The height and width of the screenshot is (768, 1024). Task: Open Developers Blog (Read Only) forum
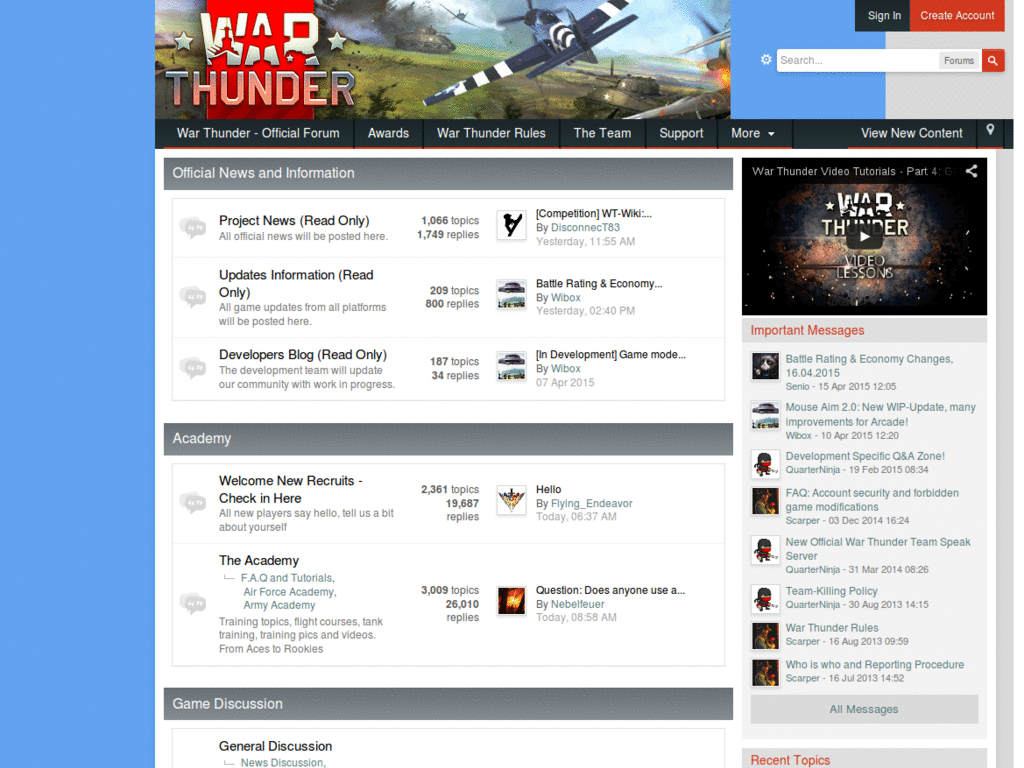[x=303, y=355]
